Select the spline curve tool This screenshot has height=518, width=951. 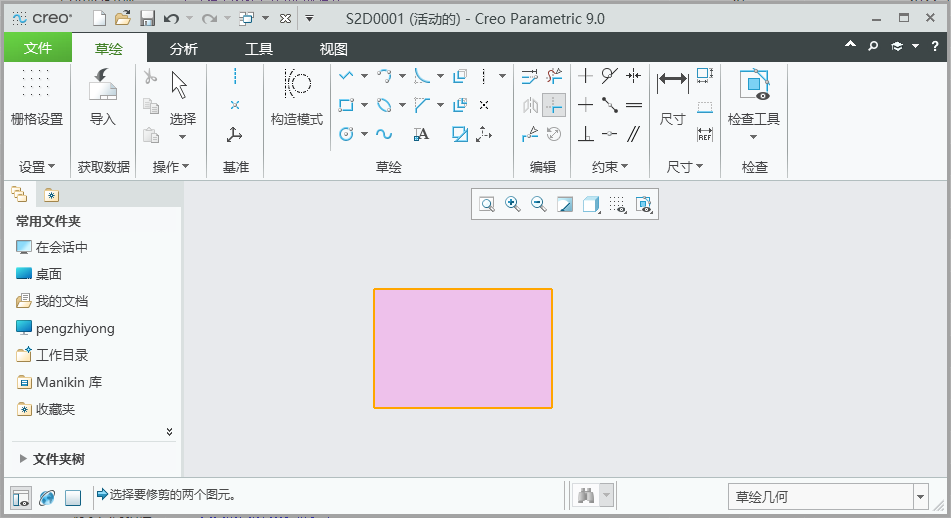[384, 134]
